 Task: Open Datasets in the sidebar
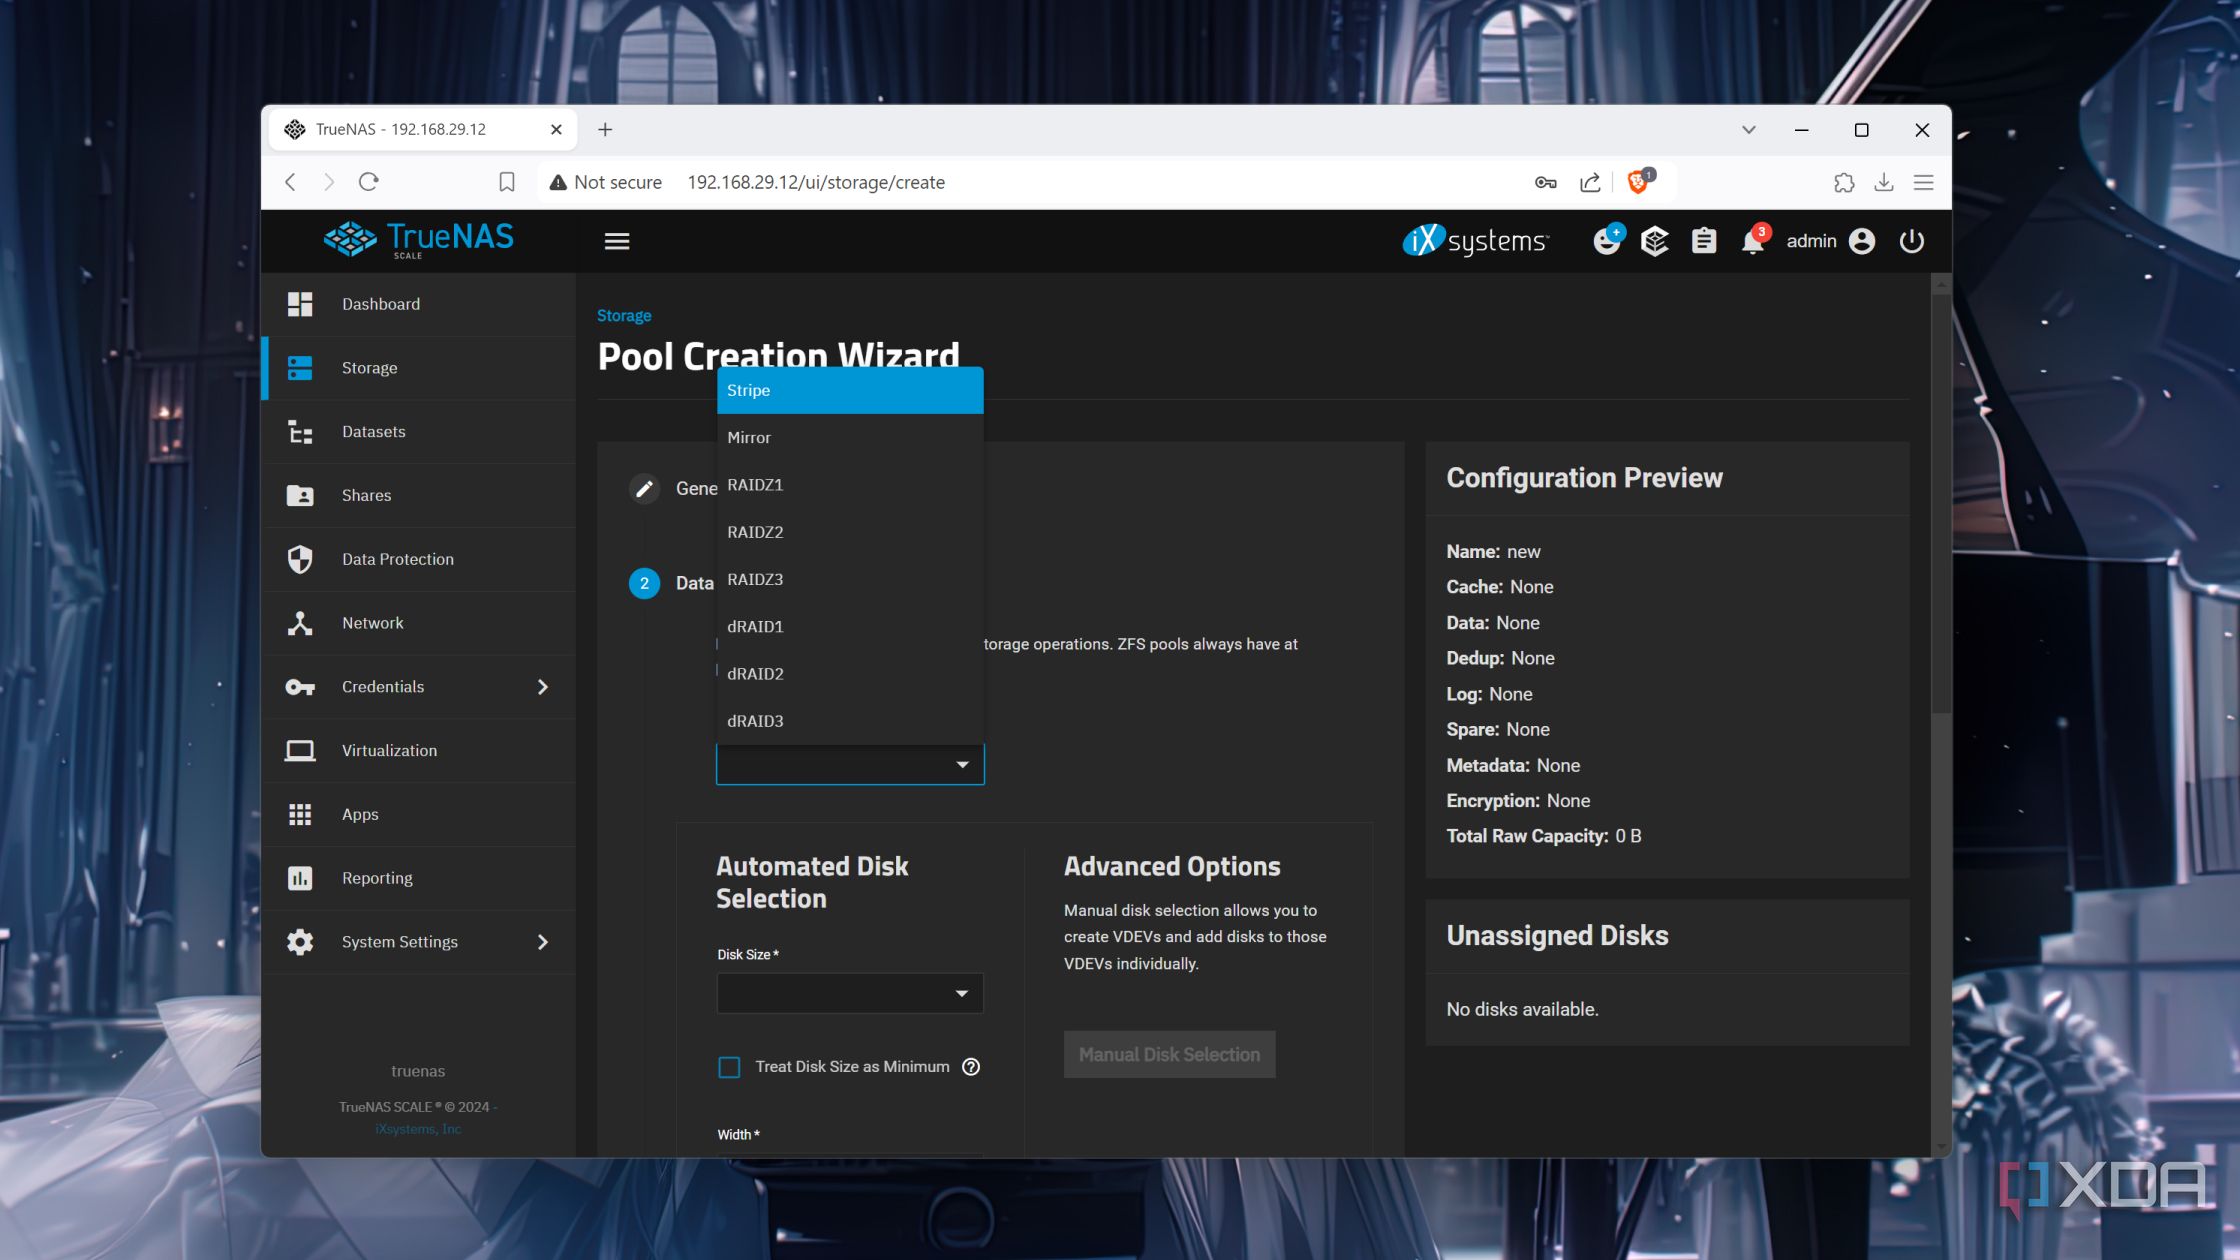click(x=373, y=432)
